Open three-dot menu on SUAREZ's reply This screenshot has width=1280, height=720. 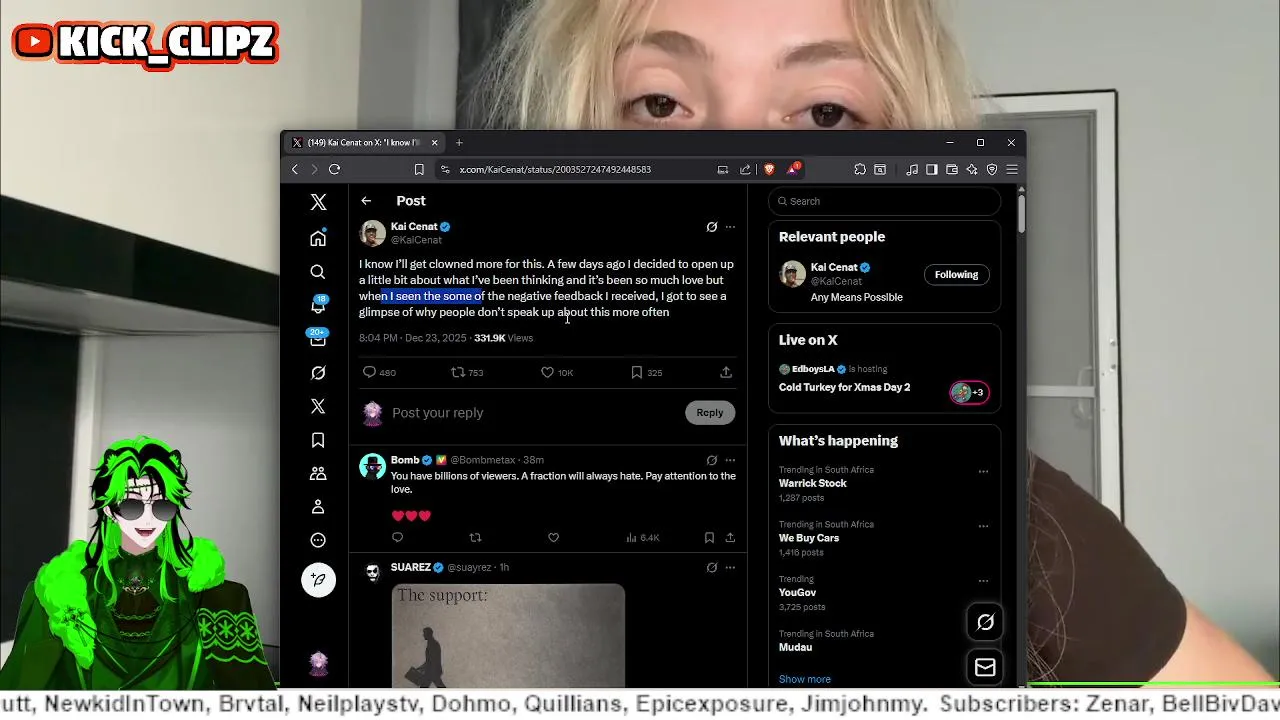click(x=730, y=567)
